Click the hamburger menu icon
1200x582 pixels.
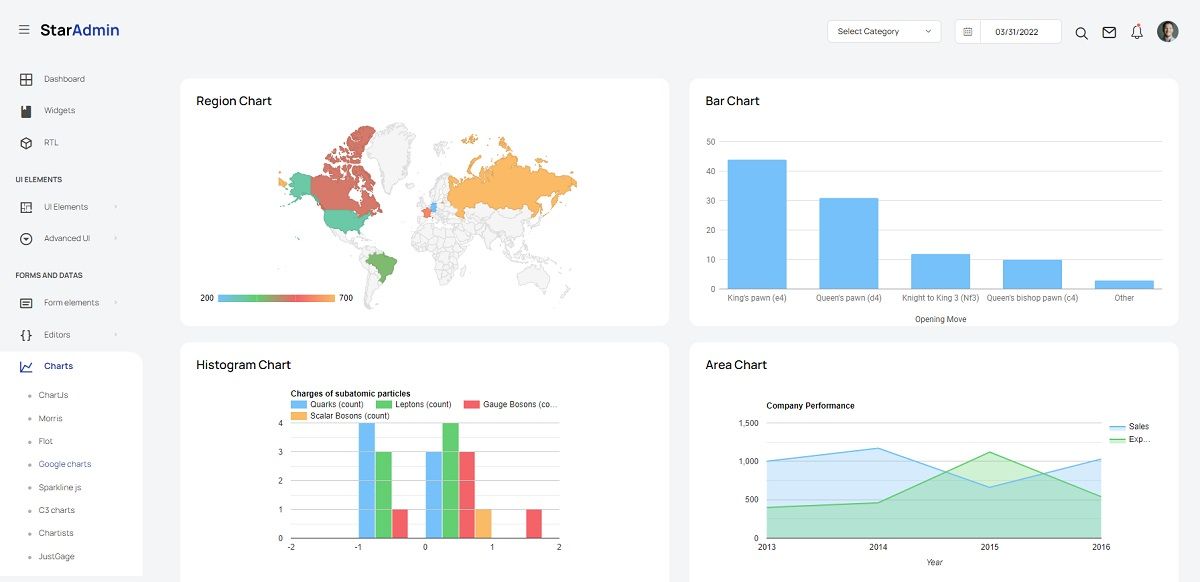[x=24, y=29]
